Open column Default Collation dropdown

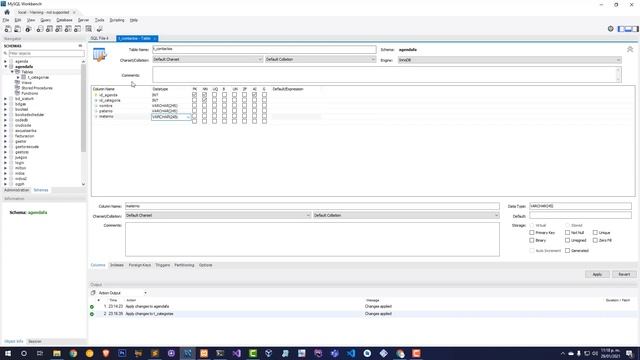pyautogui.click(x=406, y=216)
